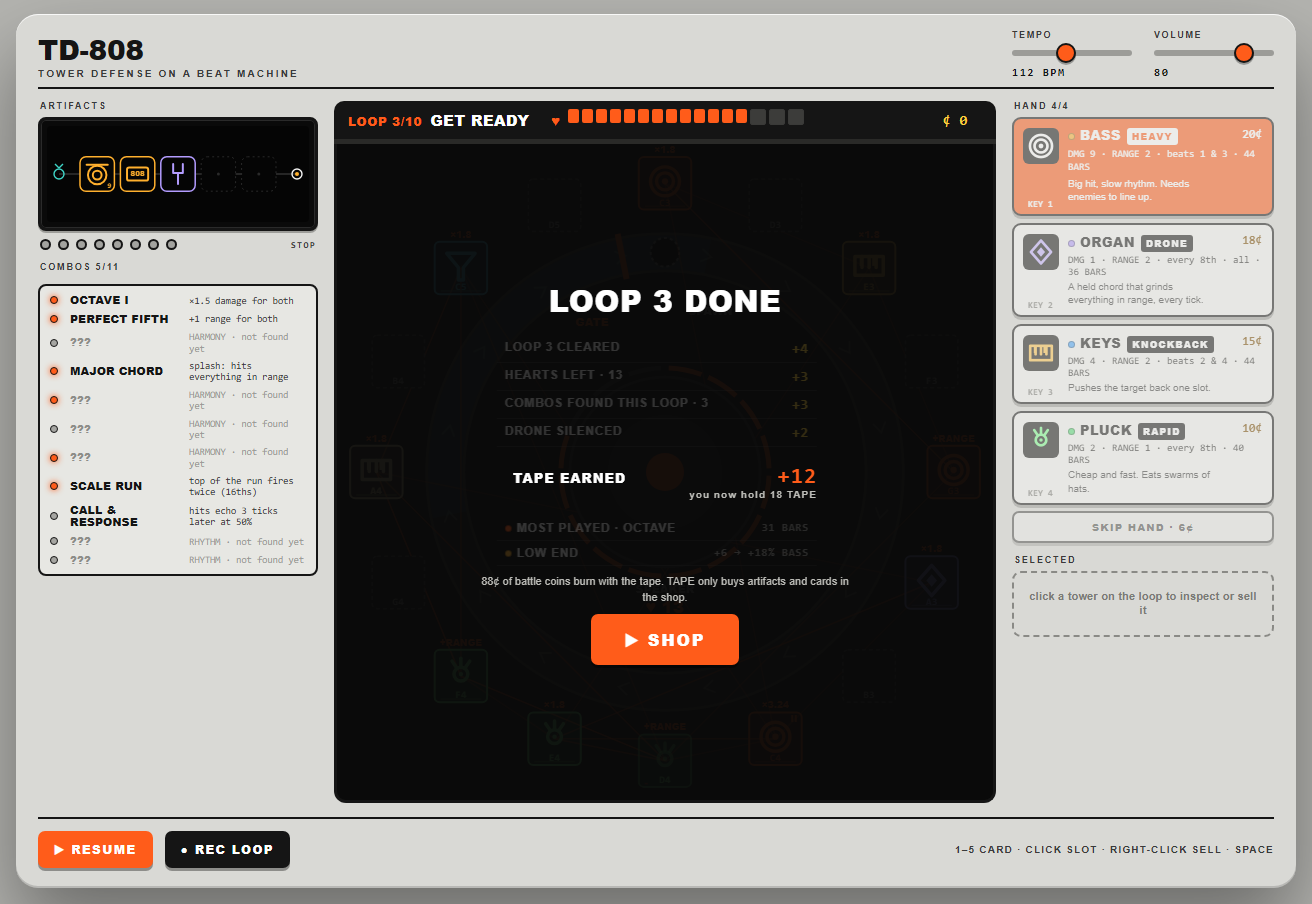Click the dimmed filter funnel tower on the loop
1312x904 pixels.
pos(461,268)
